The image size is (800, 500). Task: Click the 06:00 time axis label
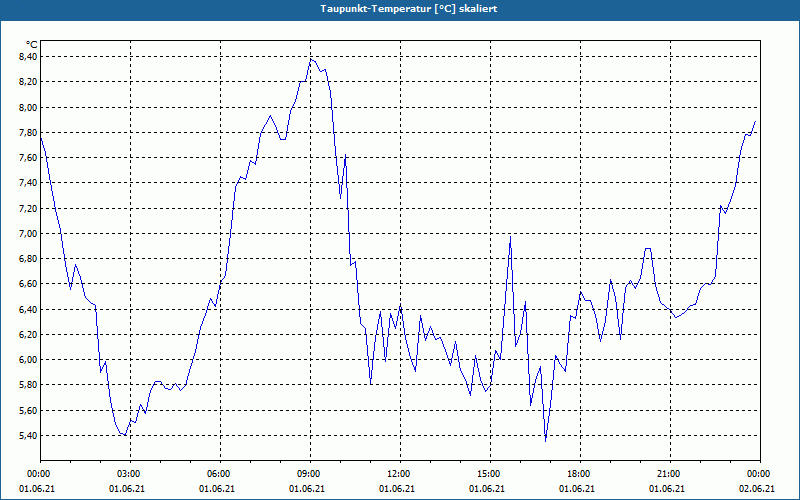coord(219,474)
